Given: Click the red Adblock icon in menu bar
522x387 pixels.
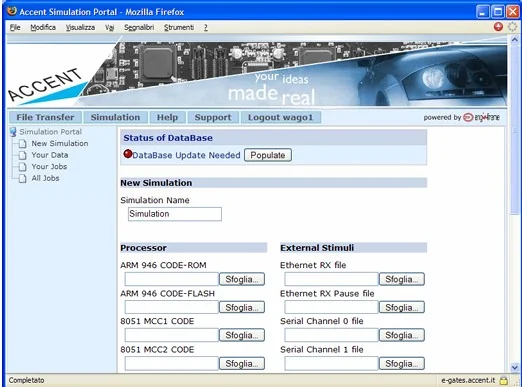Looking at the screenshot, I should [498, 27].
